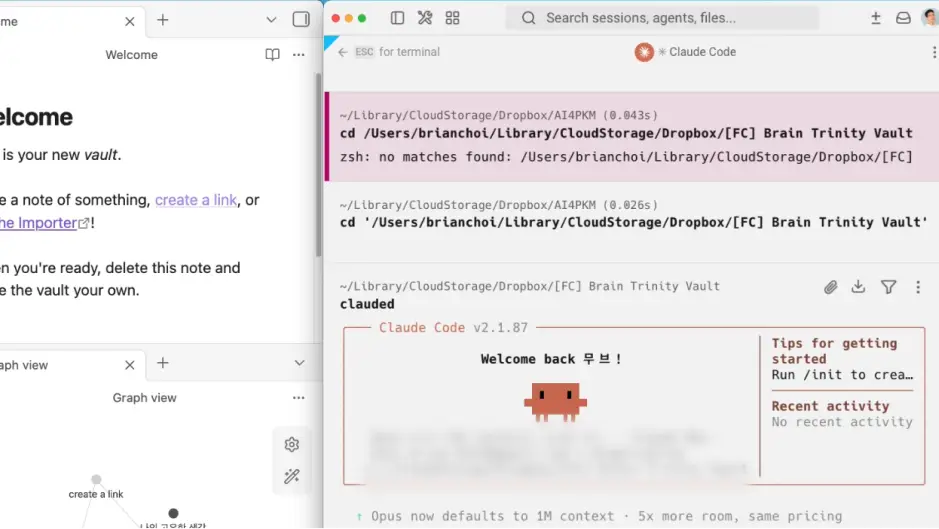Viewport: 939px width, 529px height.
Task: Expand tab list dropdown in Graph view pane
Action: 299,363
